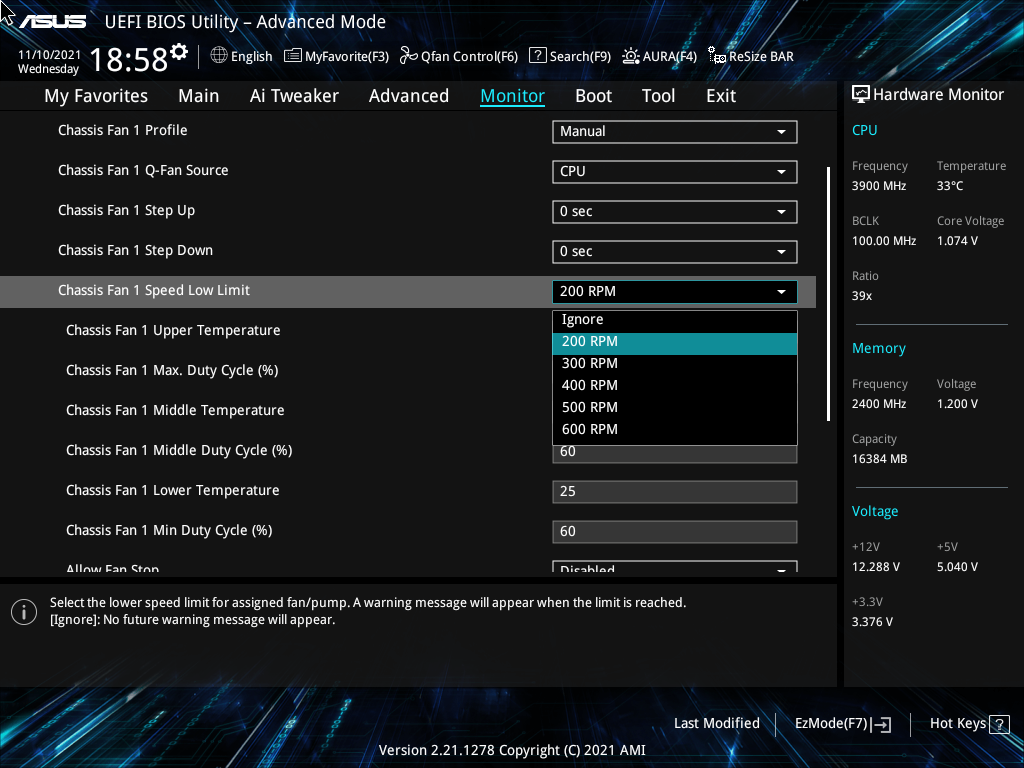Expand Chassis Fan 1 Step Down dropdown

(x=675, y=251)
